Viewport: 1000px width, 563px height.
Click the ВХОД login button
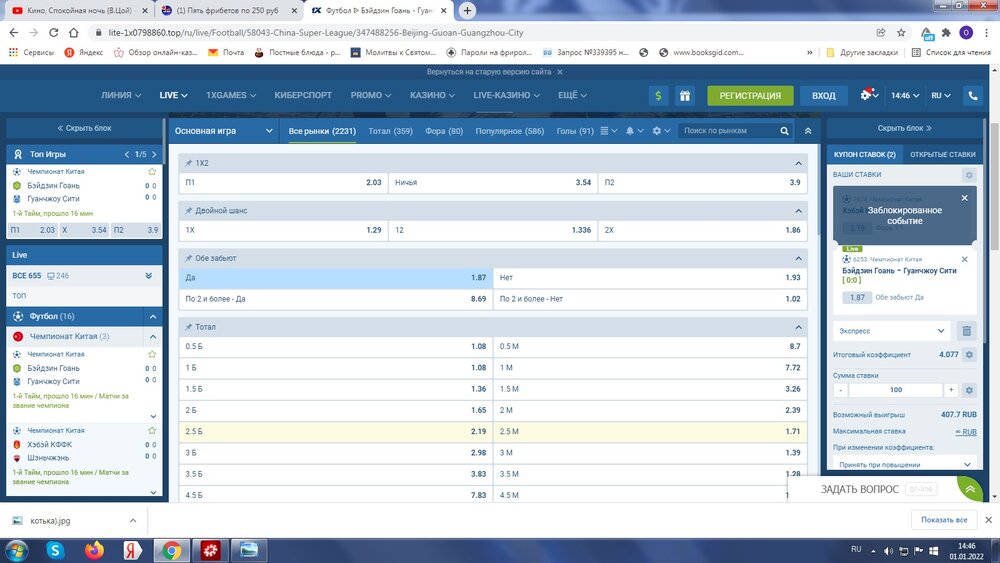tap(823, 96)
